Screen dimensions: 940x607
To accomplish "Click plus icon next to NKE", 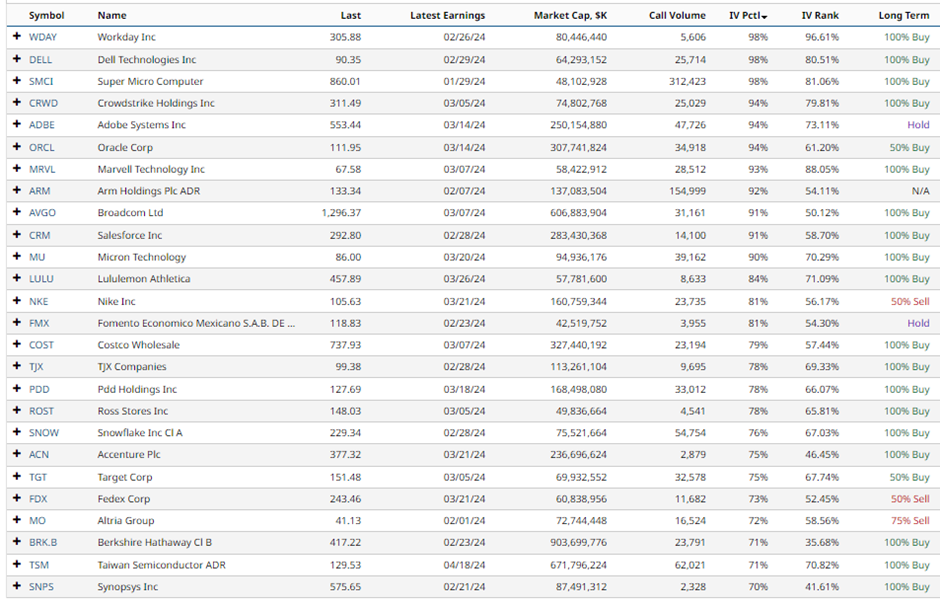I will tap(16, 301).
